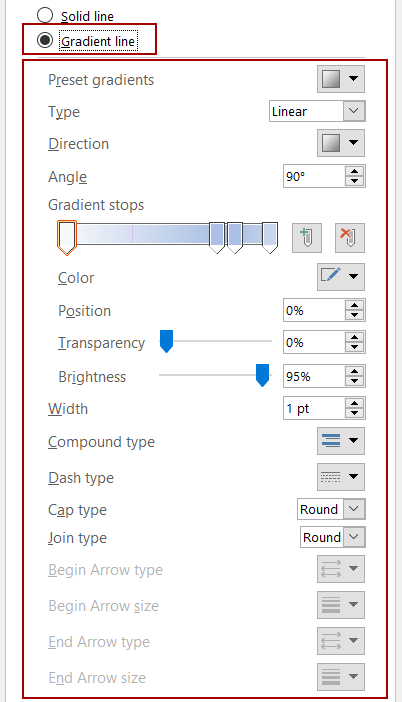Select the first gradient stop marker
This screenshot has width=402, height=702.
pos(67,237)
